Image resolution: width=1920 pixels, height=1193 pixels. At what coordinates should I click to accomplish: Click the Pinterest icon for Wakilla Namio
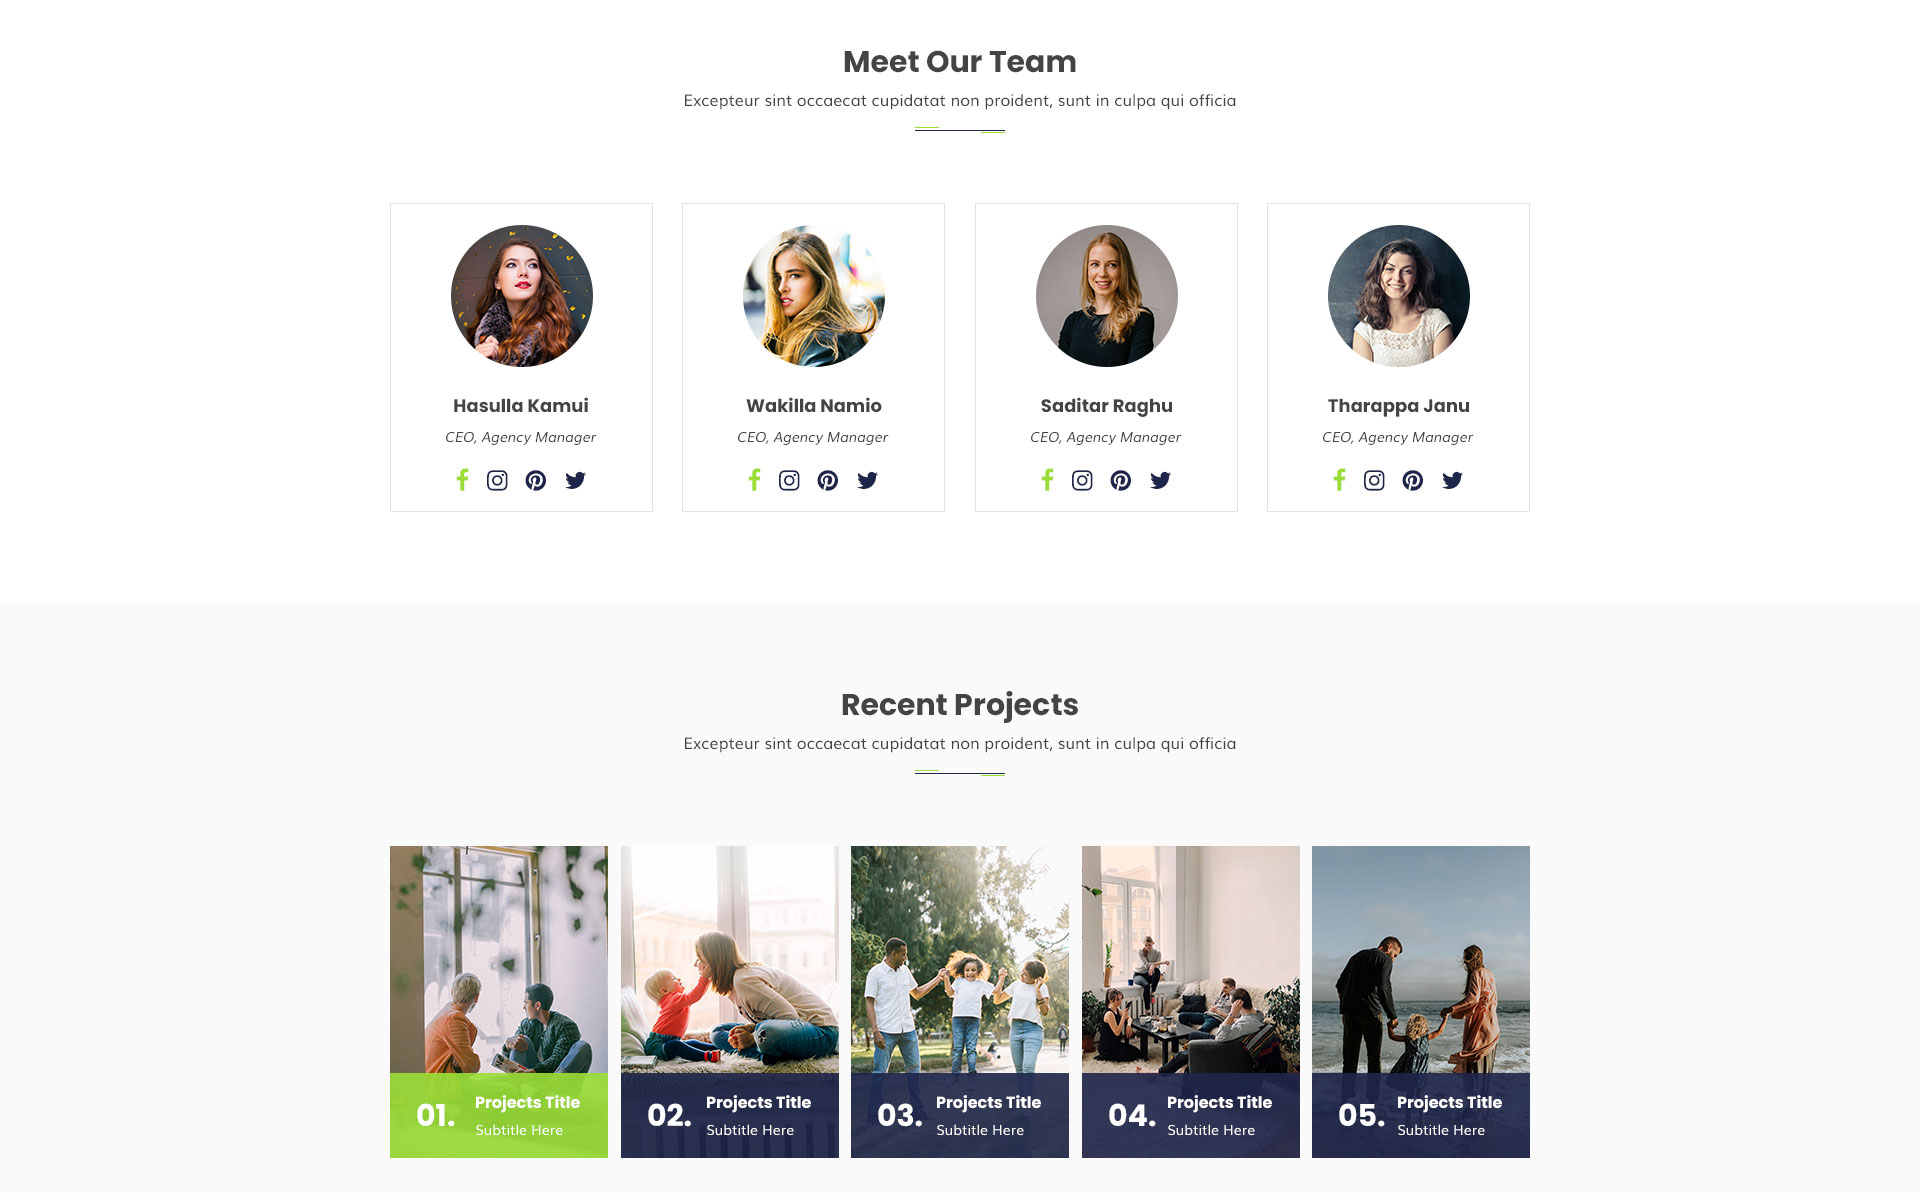(827, 480)
